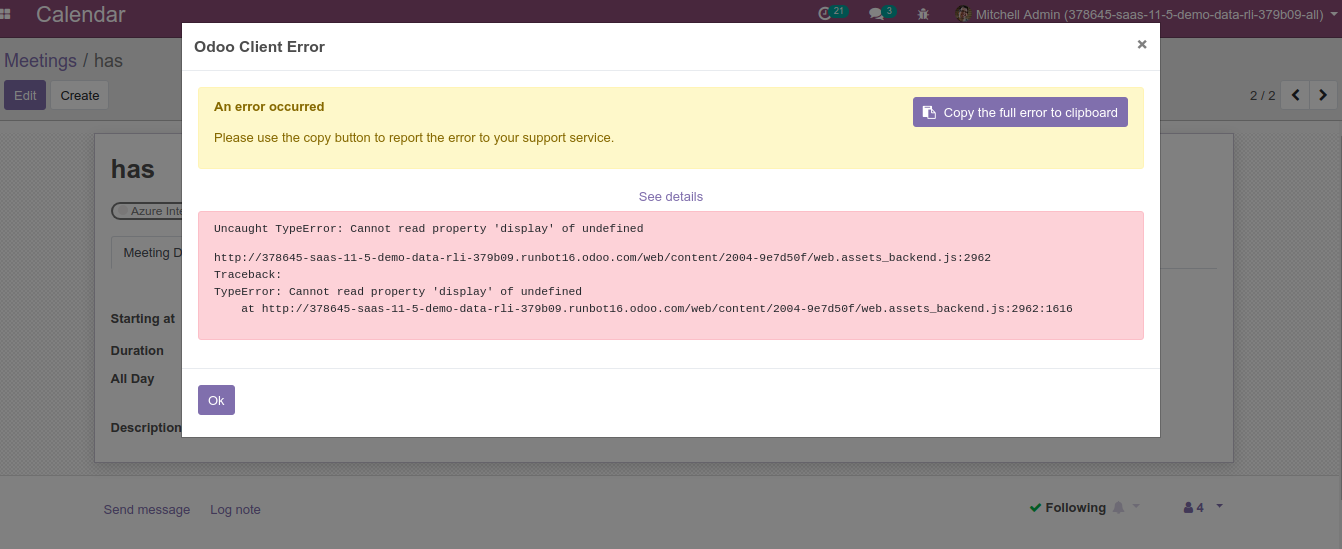Click the Azure Interior attendee tag
1342x549 pixels.
[147, 211]
